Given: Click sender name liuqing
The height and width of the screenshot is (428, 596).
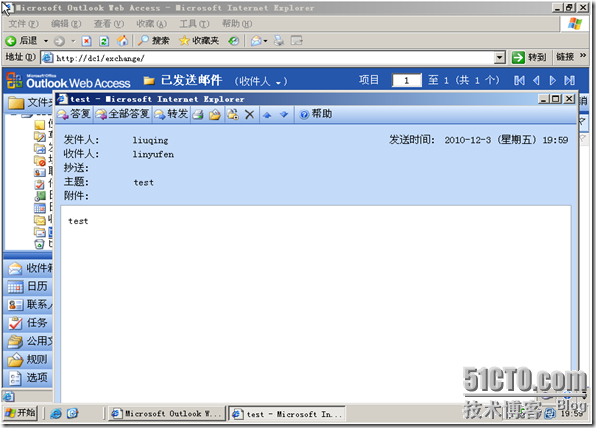Looking at the screenshot, I should 150,140.
